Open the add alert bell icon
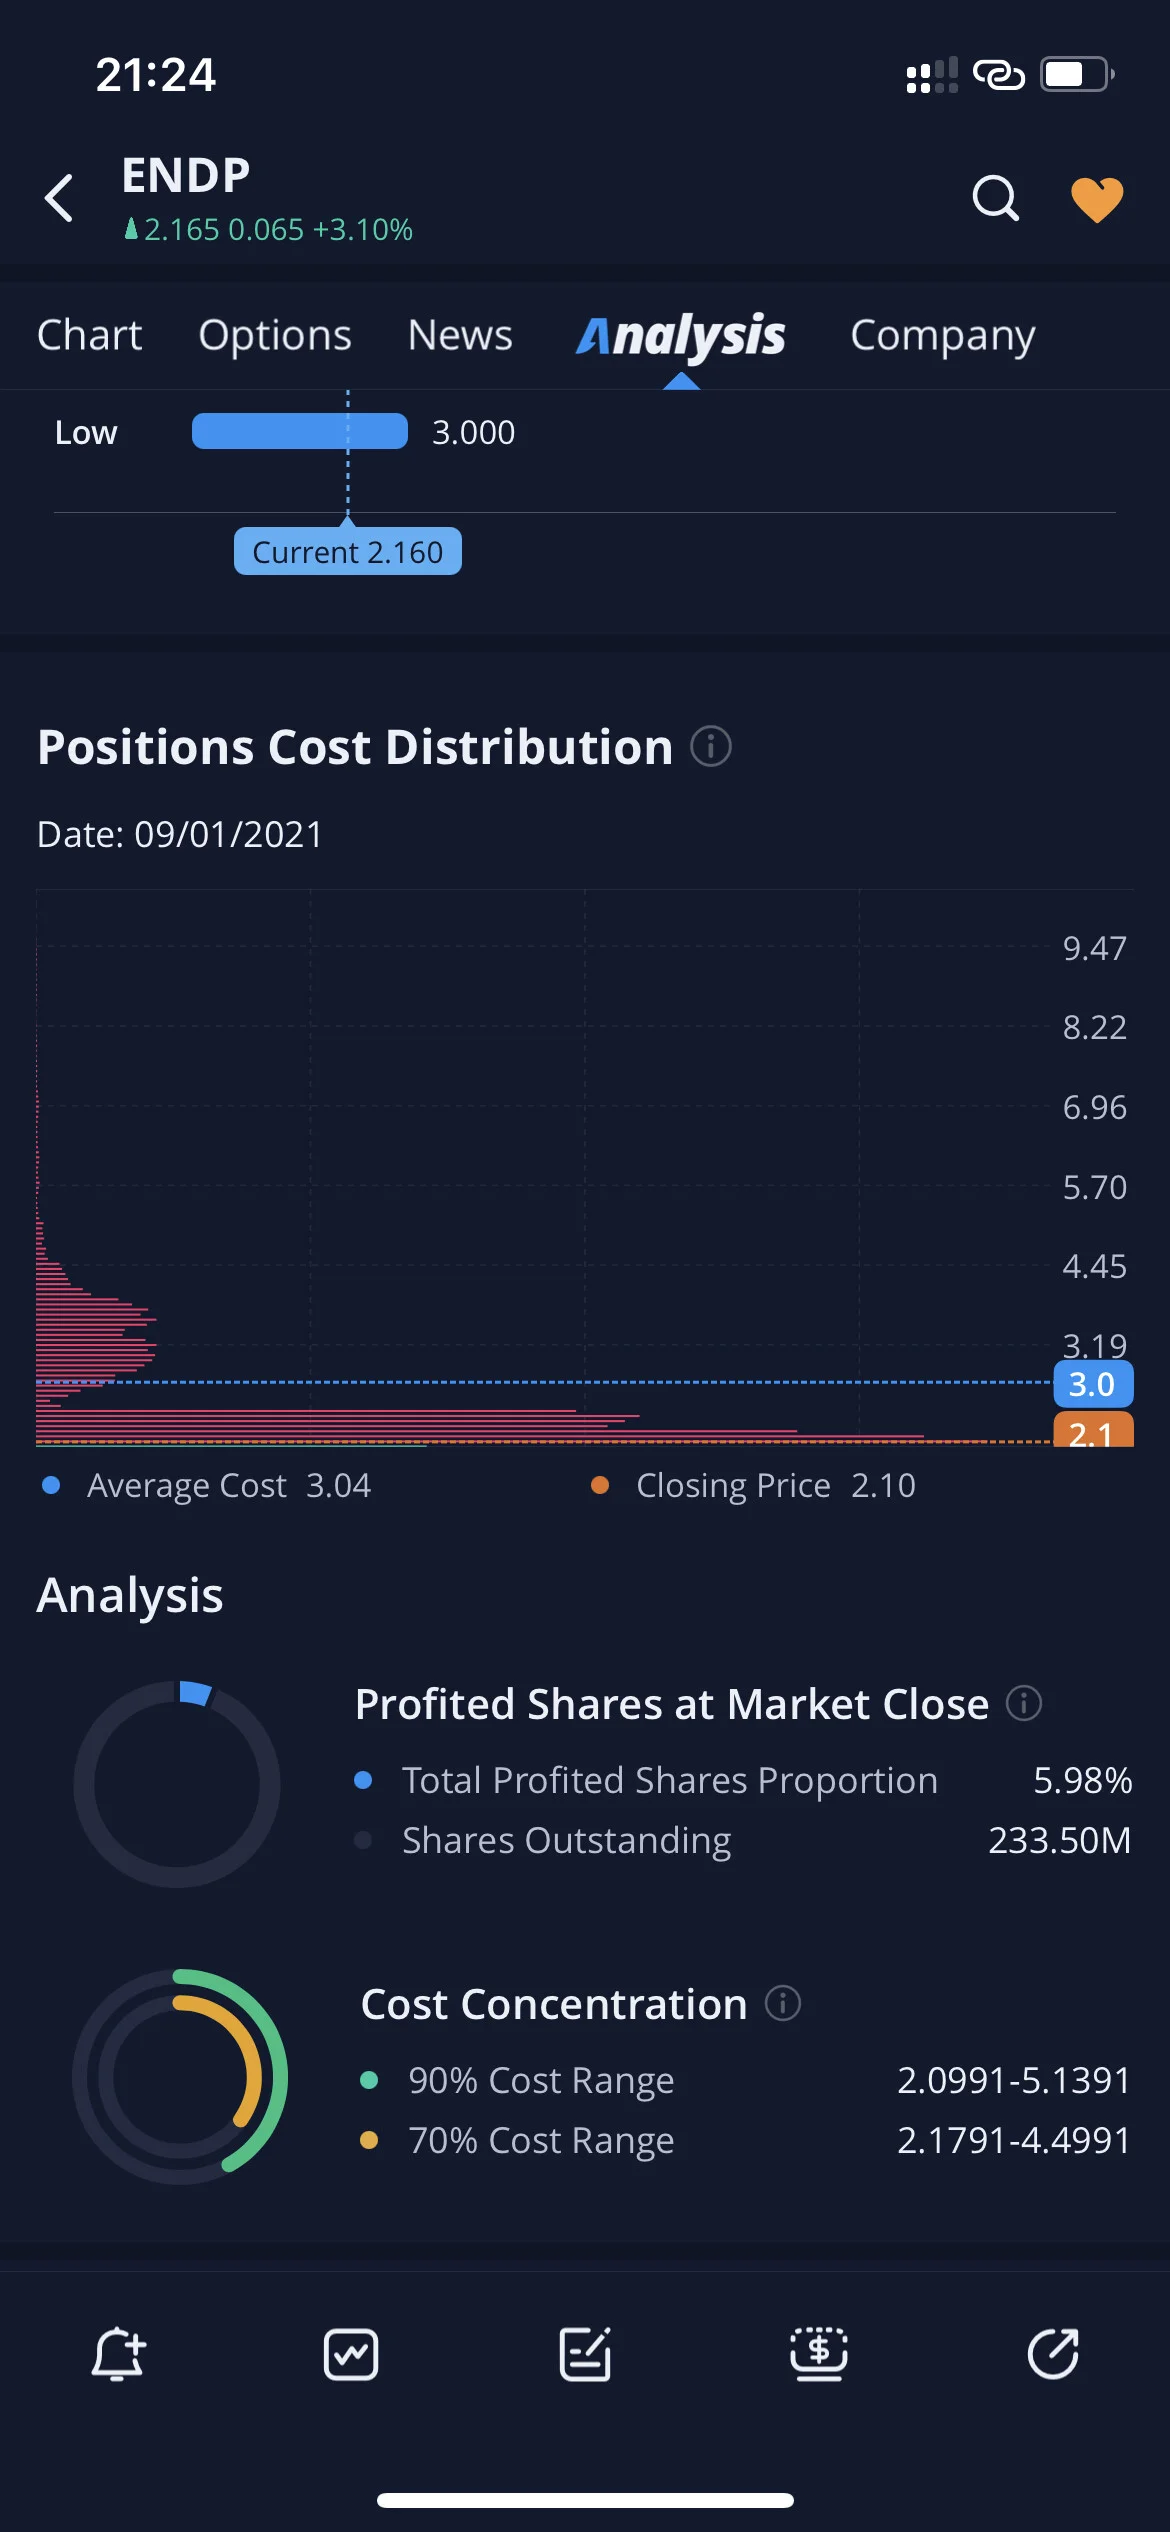 tap(118, 2354)
